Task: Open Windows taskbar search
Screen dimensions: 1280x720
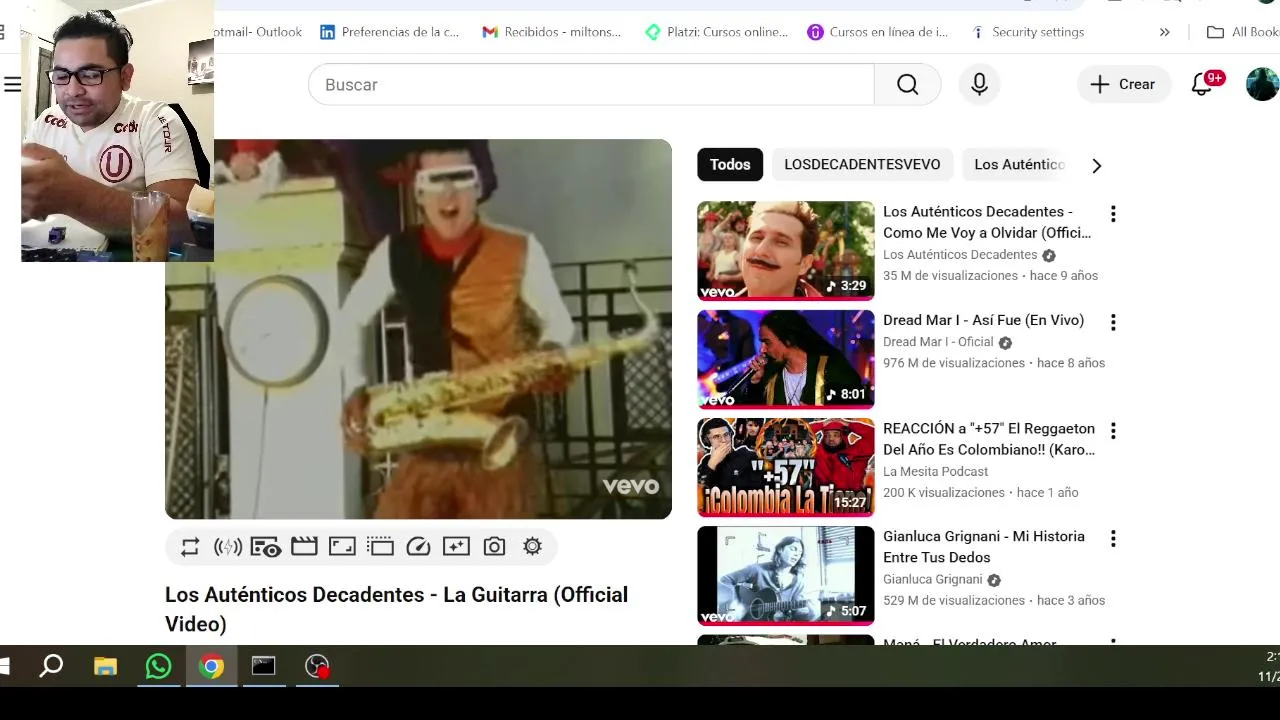Action: tap(51, 666)
